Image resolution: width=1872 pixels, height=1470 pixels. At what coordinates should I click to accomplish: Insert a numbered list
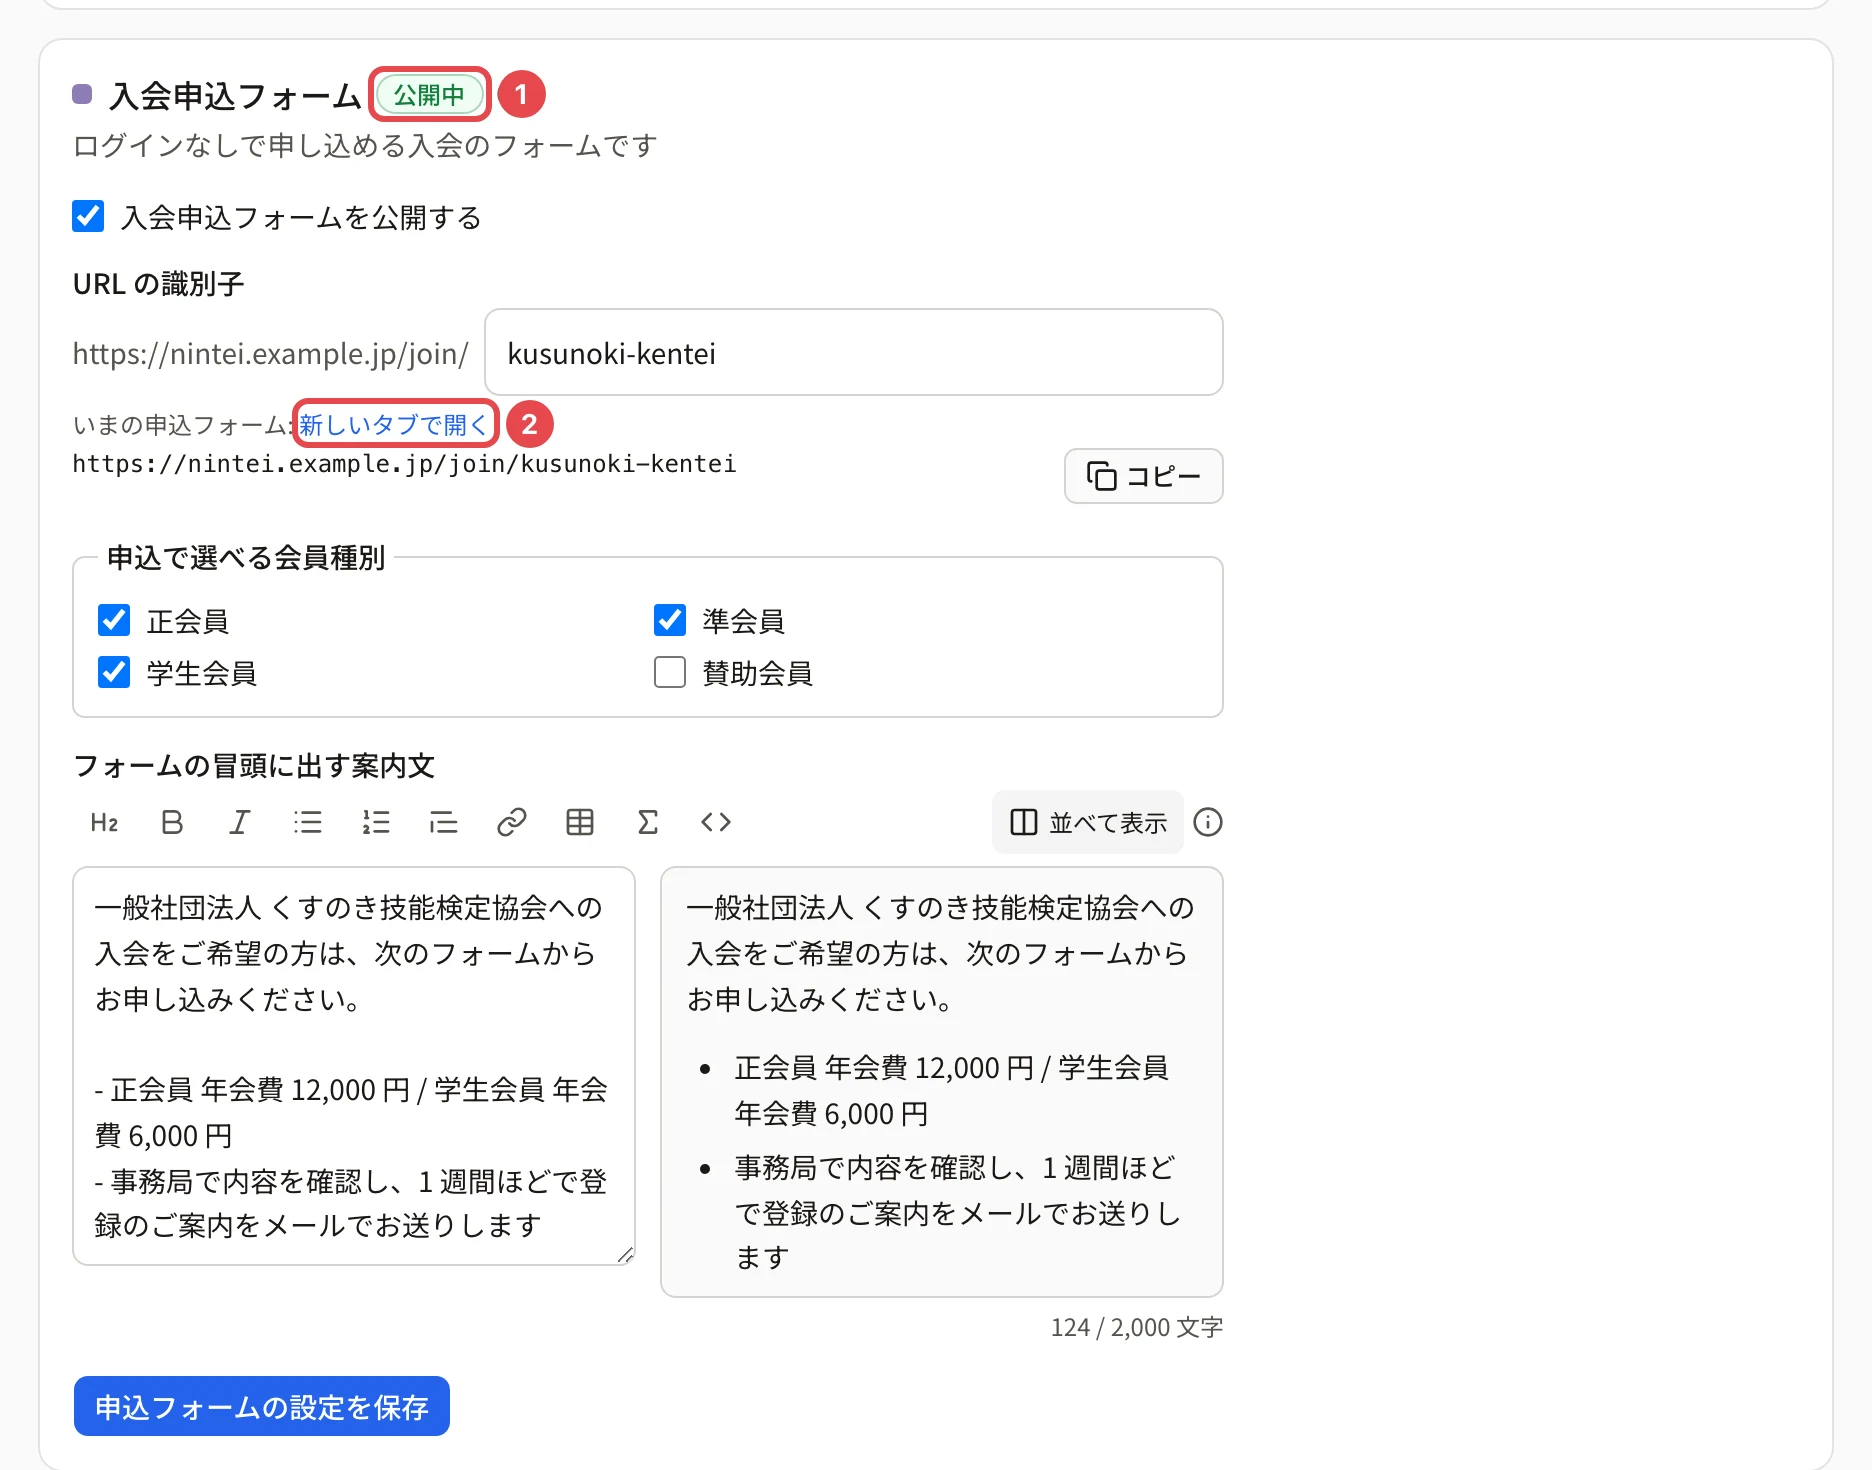click(376, 822)
